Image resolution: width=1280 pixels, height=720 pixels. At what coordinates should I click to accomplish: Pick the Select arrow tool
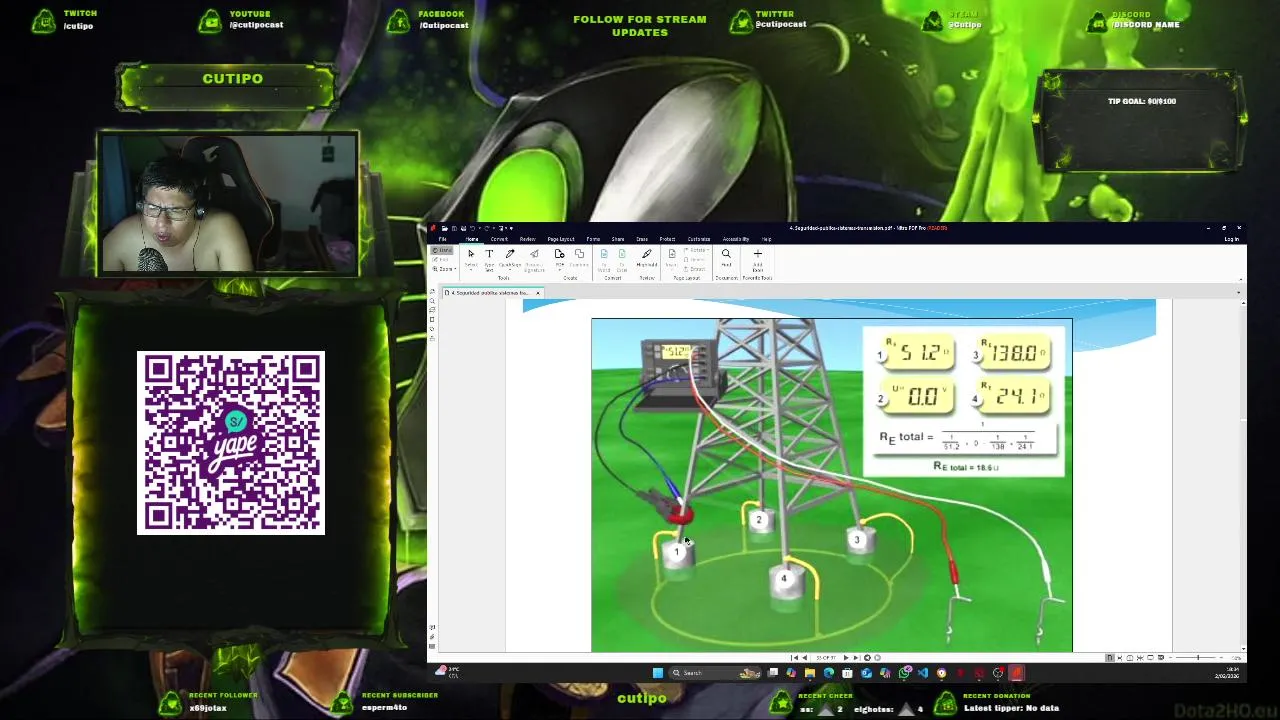471,257
